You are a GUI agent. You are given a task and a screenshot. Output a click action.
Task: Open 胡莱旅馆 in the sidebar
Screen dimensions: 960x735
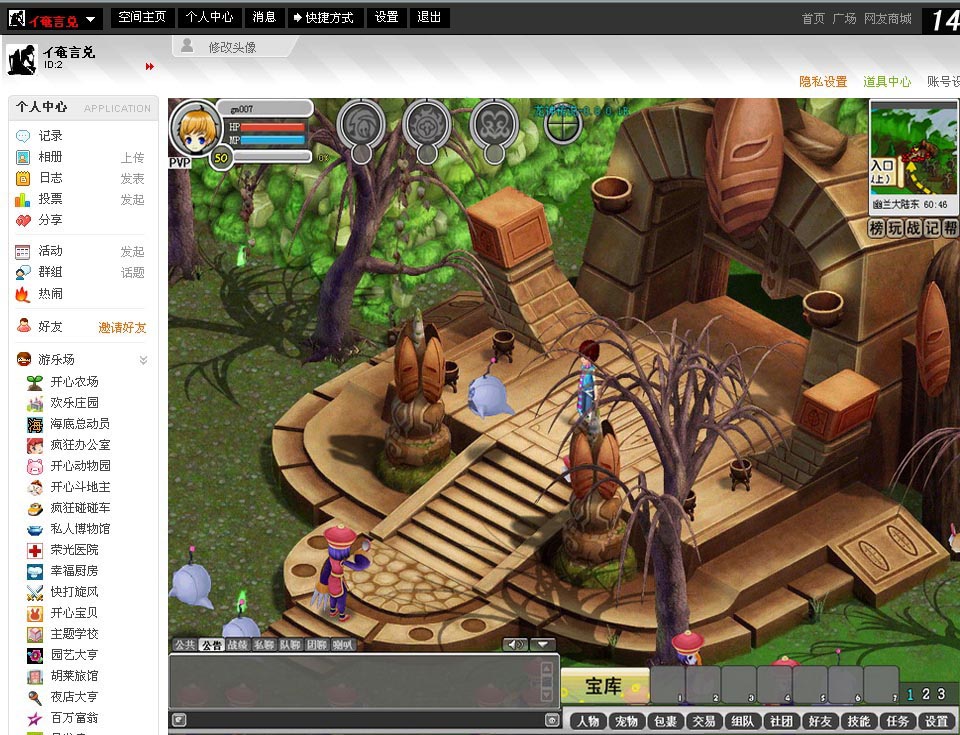[74, 676]
